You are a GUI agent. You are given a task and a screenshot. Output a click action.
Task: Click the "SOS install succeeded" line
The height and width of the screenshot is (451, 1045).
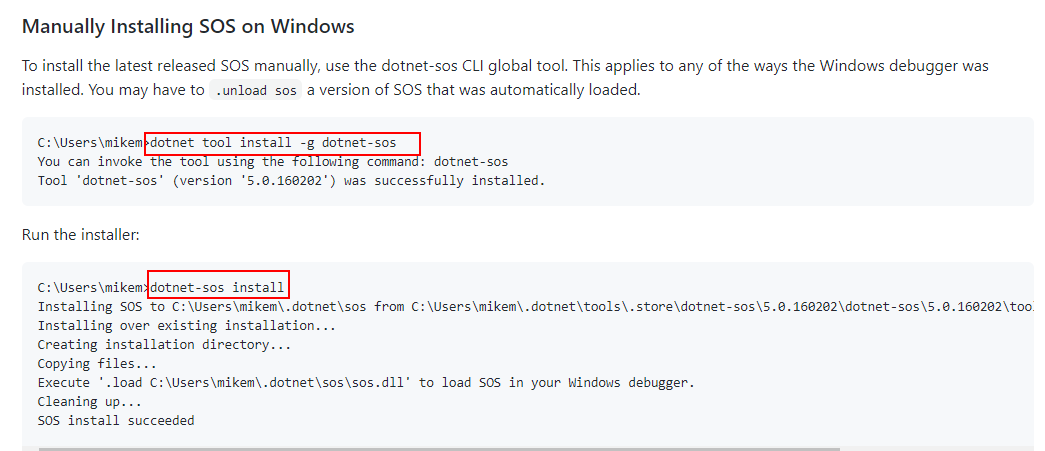(x=116, y=420)
